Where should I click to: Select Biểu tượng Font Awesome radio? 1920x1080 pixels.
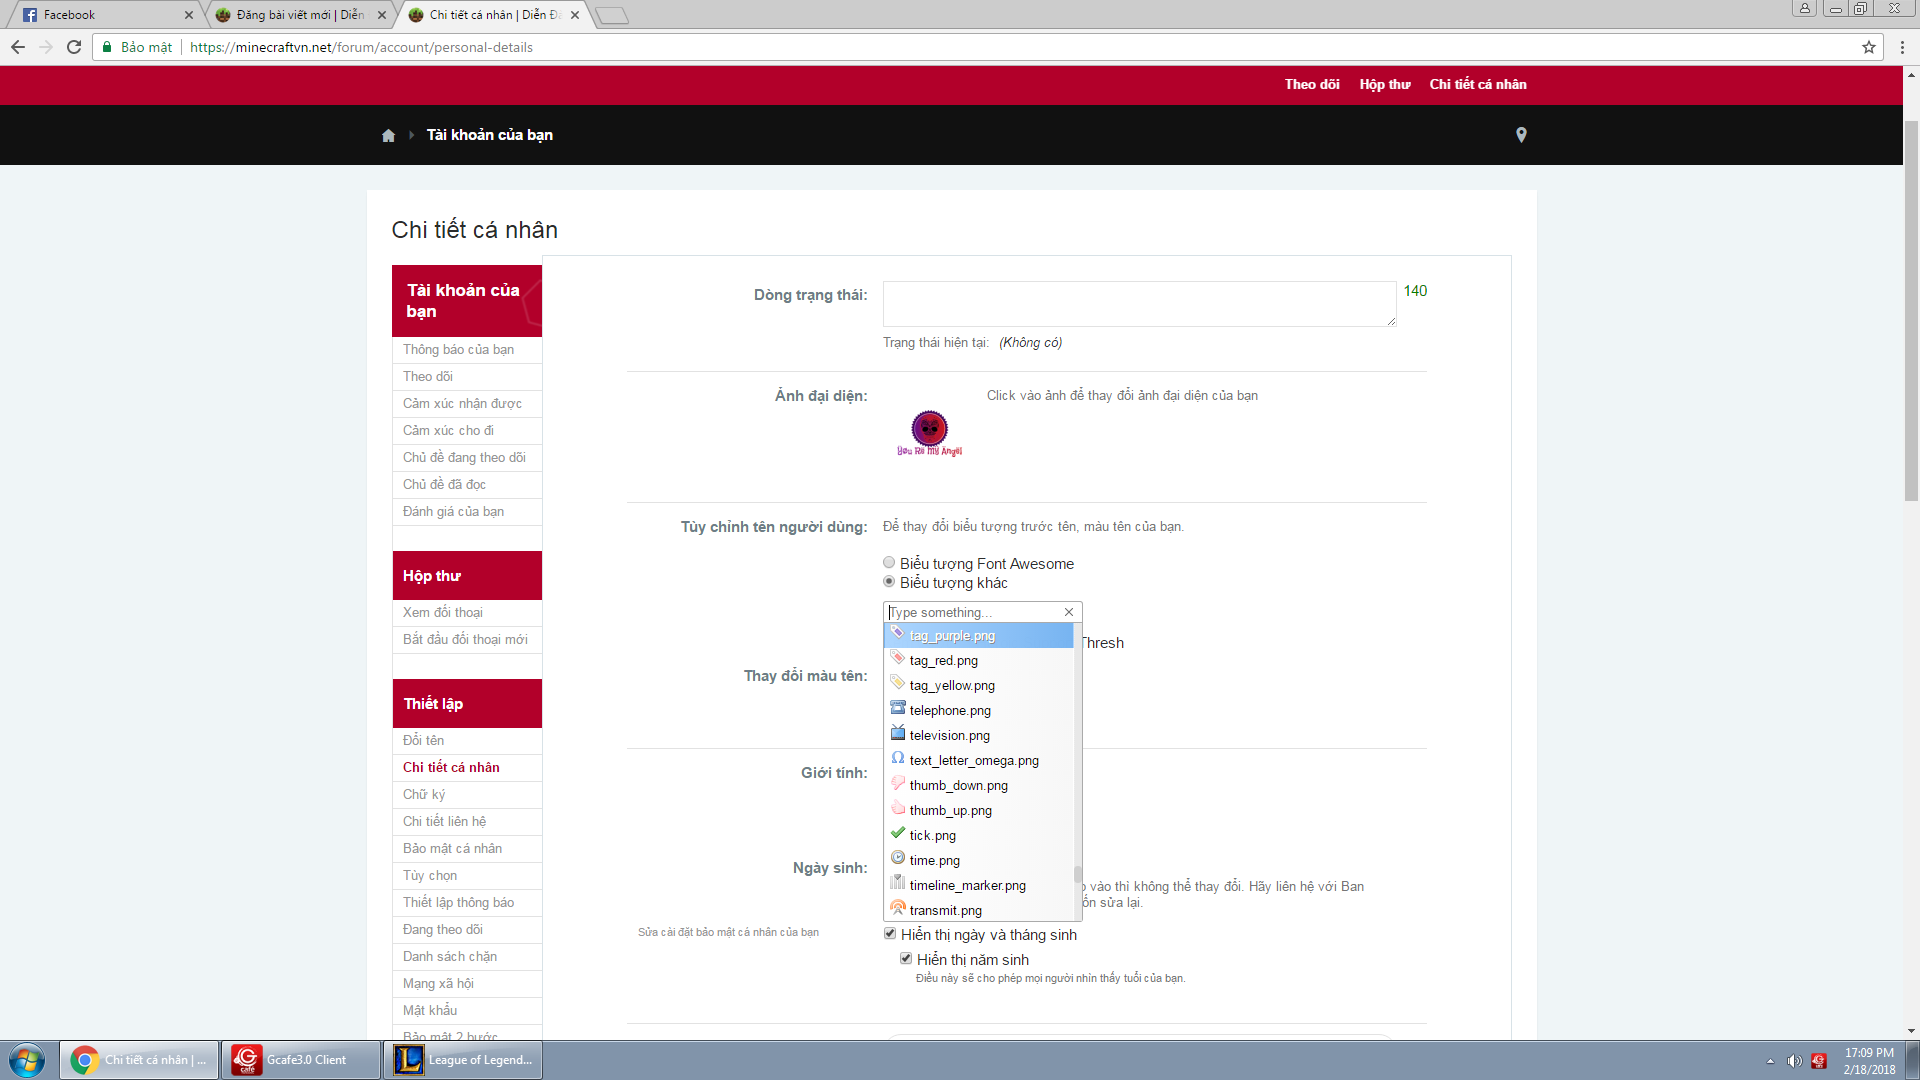[889, 563]
